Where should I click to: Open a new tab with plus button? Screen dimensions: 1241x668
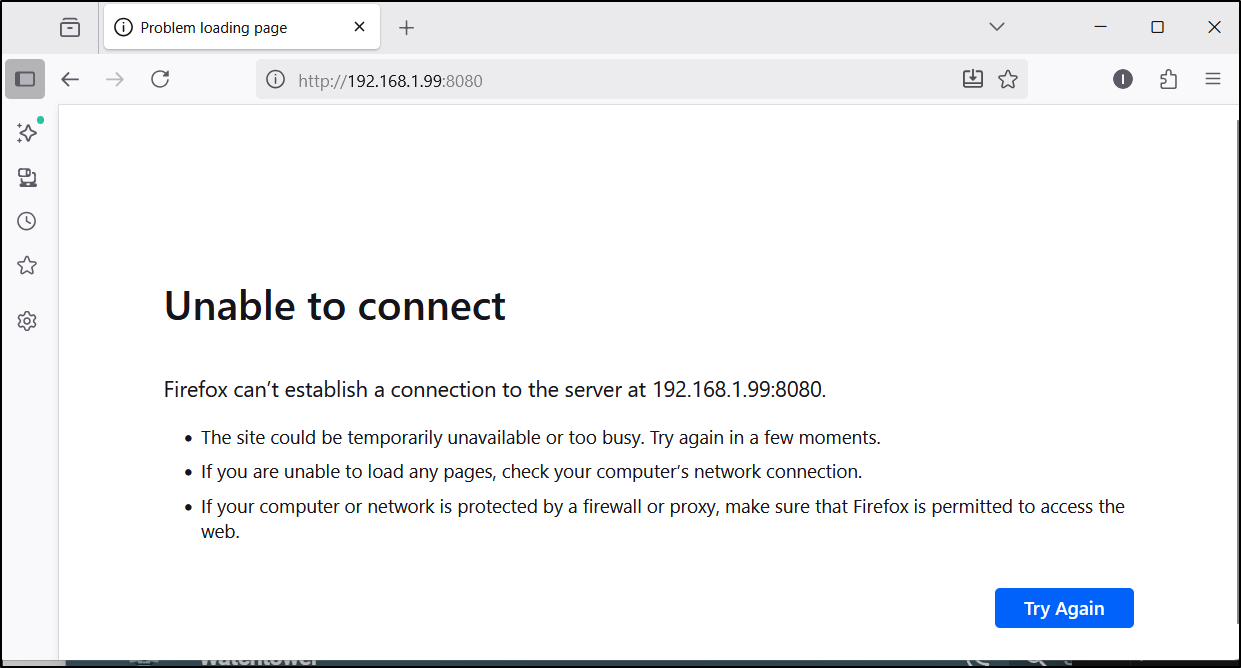[406, 28]
